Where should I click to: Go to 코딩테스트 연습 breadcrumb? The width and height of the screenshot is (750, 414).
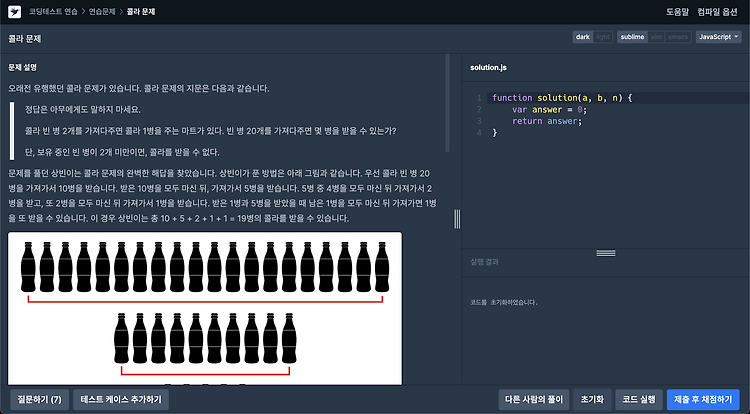point(53,11)
